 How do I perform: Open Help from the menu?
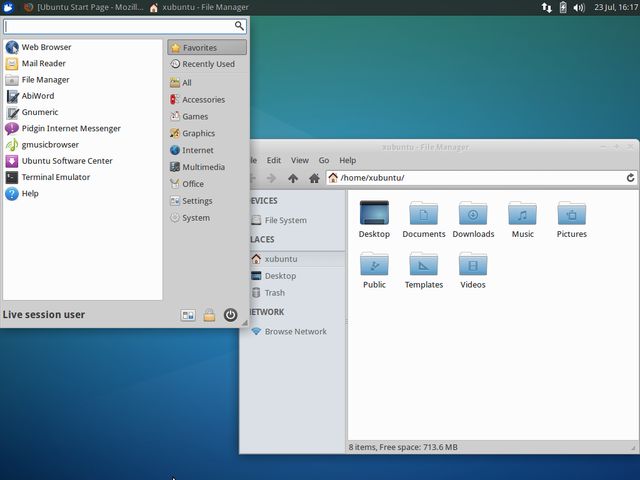click(x=83, y=193)
